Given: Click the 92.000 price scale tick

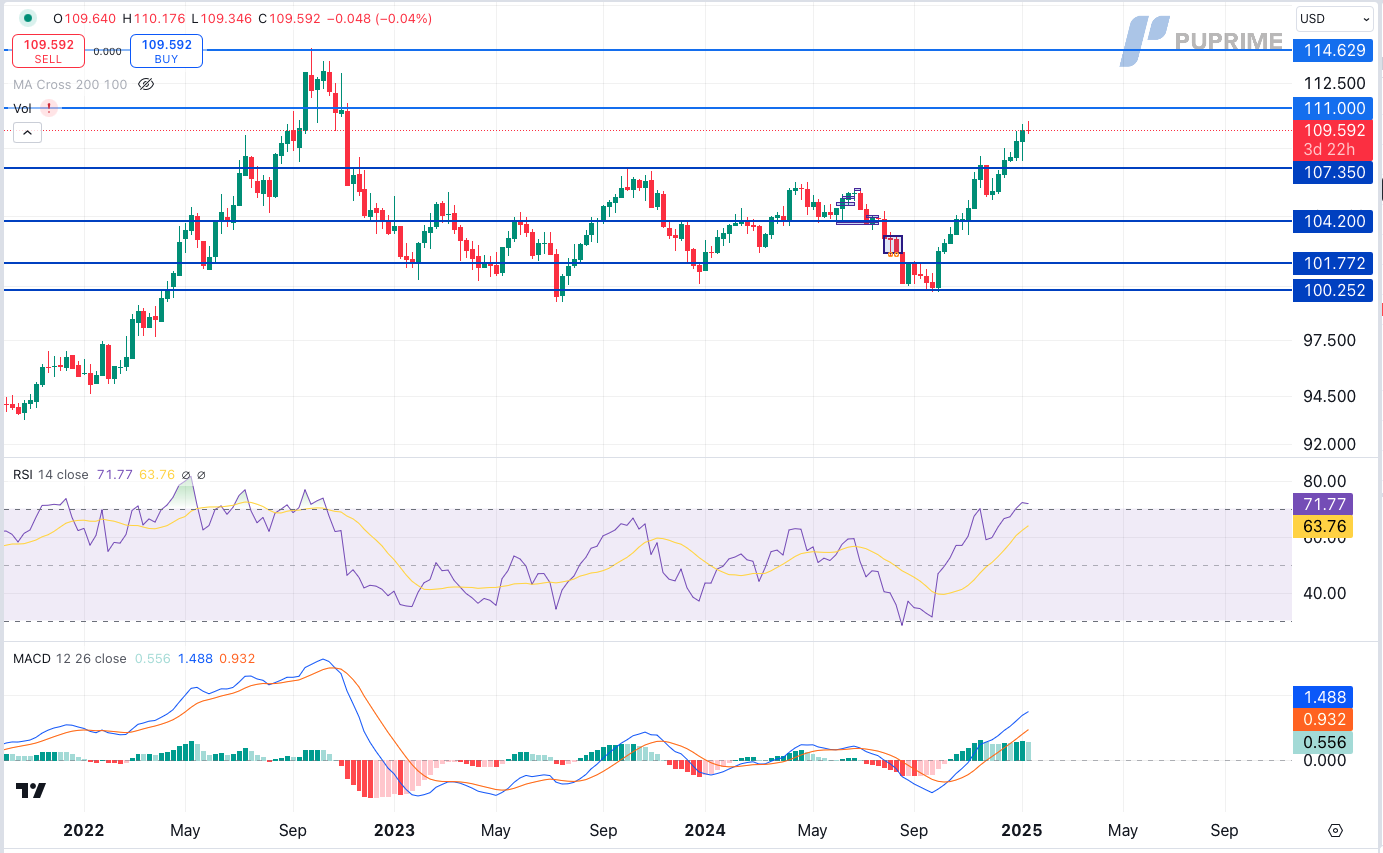Looking at the screenshot, I should 1329,444.
